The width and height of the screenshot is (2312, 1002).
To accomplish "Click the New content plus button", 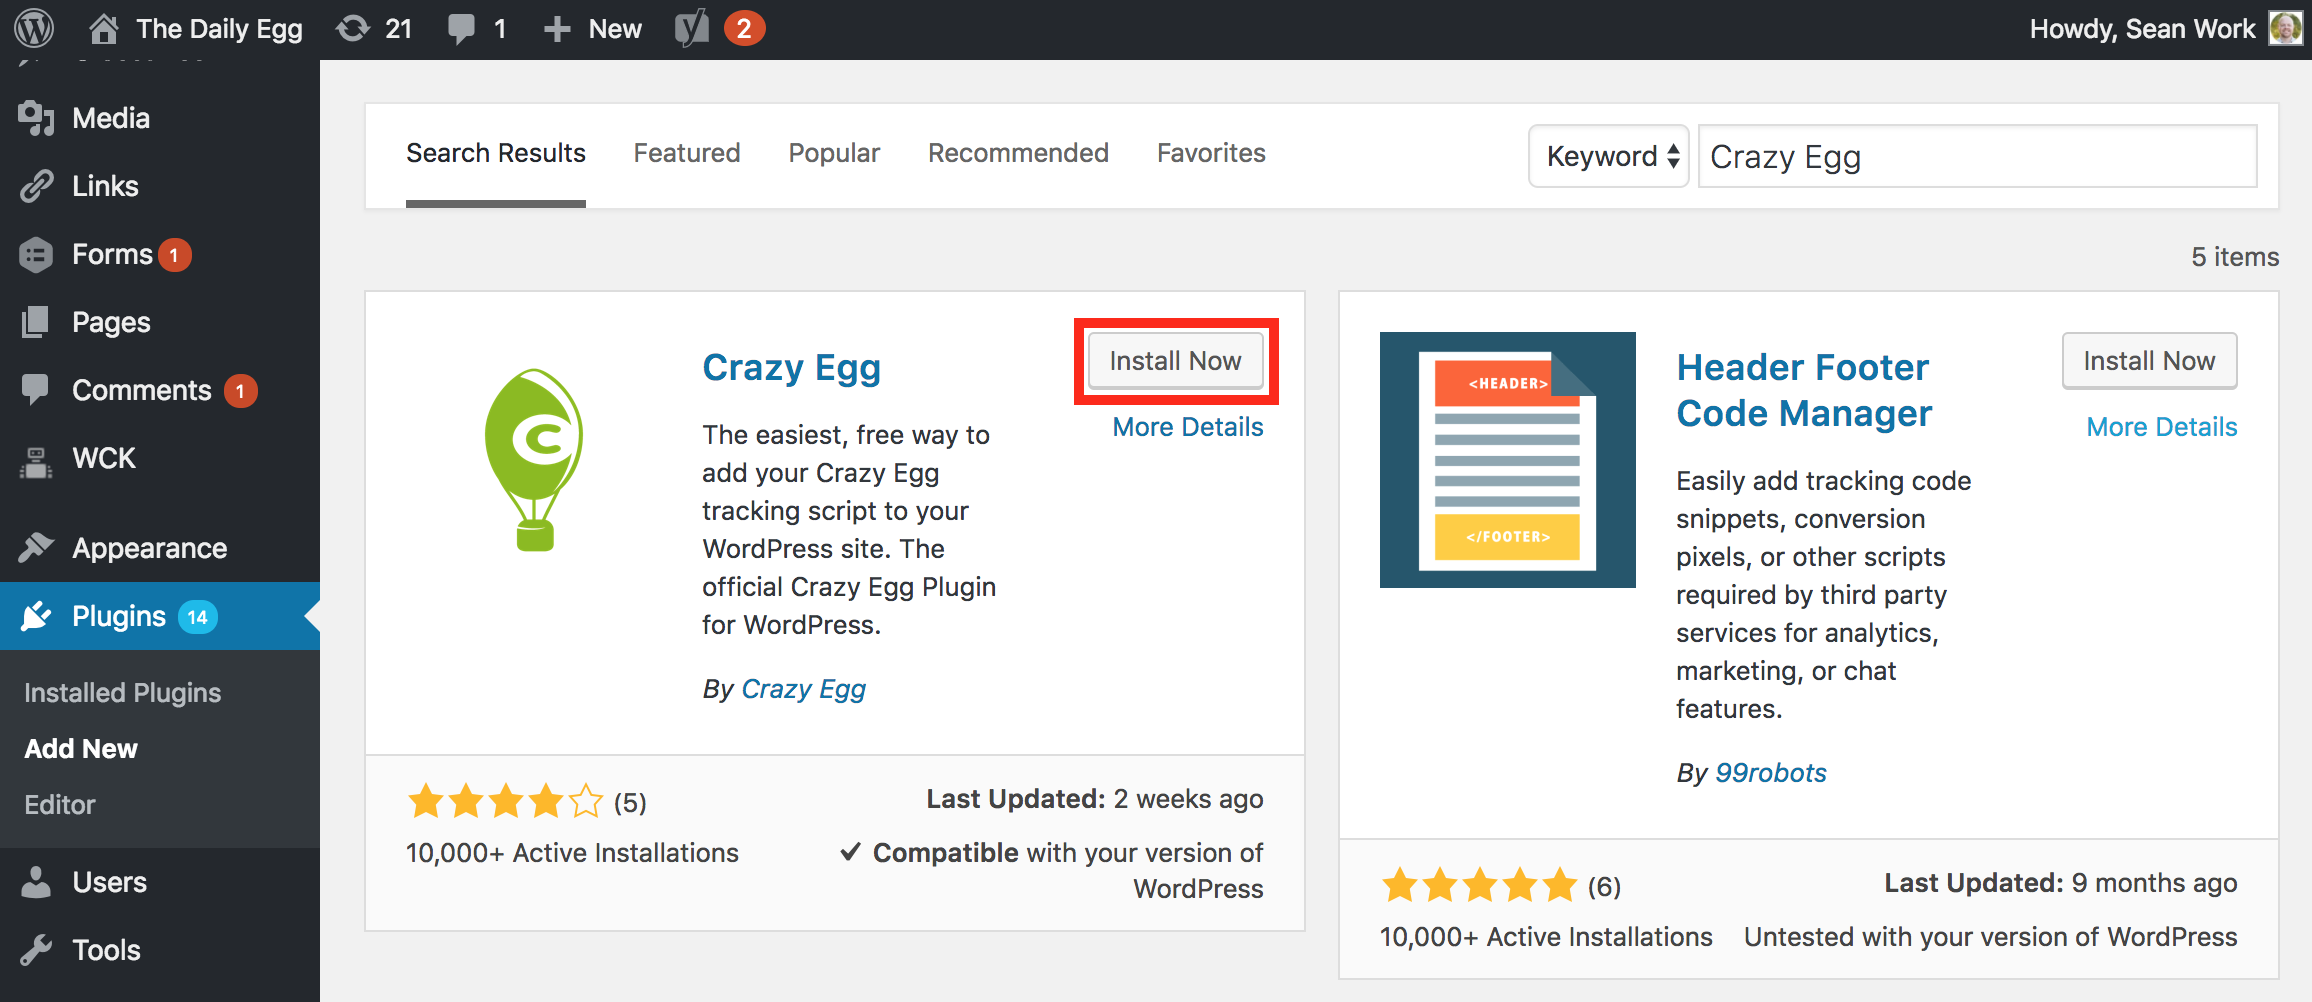I will (x=592, y=29).
